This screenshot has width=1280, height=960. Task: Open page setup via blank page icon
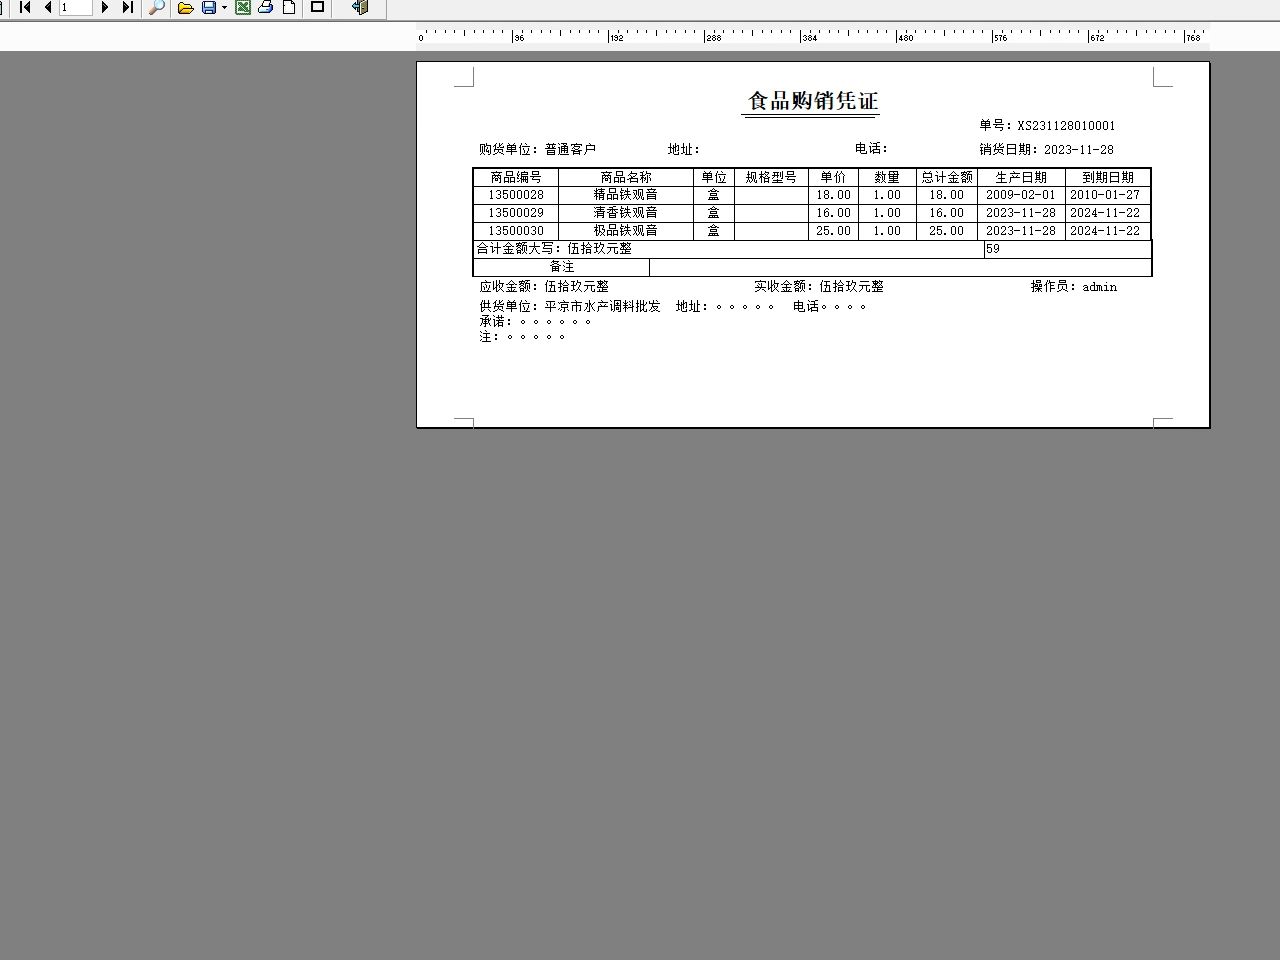pos(289,7)
